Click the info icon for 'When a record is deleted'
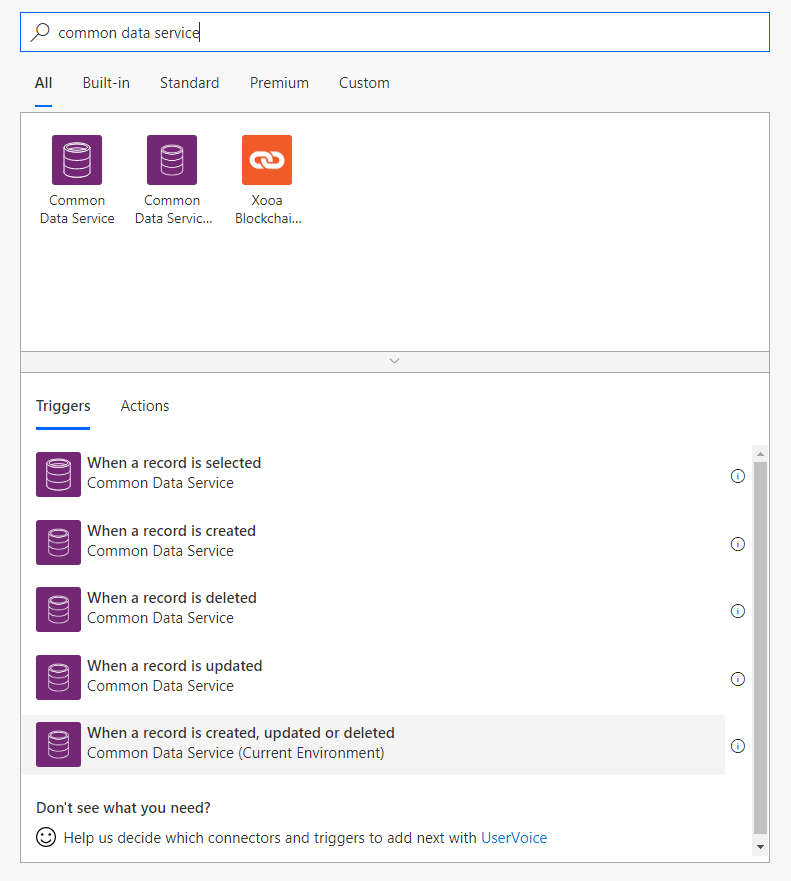Image resolution: width=791 pixels, height=881 pixels. 738,611
